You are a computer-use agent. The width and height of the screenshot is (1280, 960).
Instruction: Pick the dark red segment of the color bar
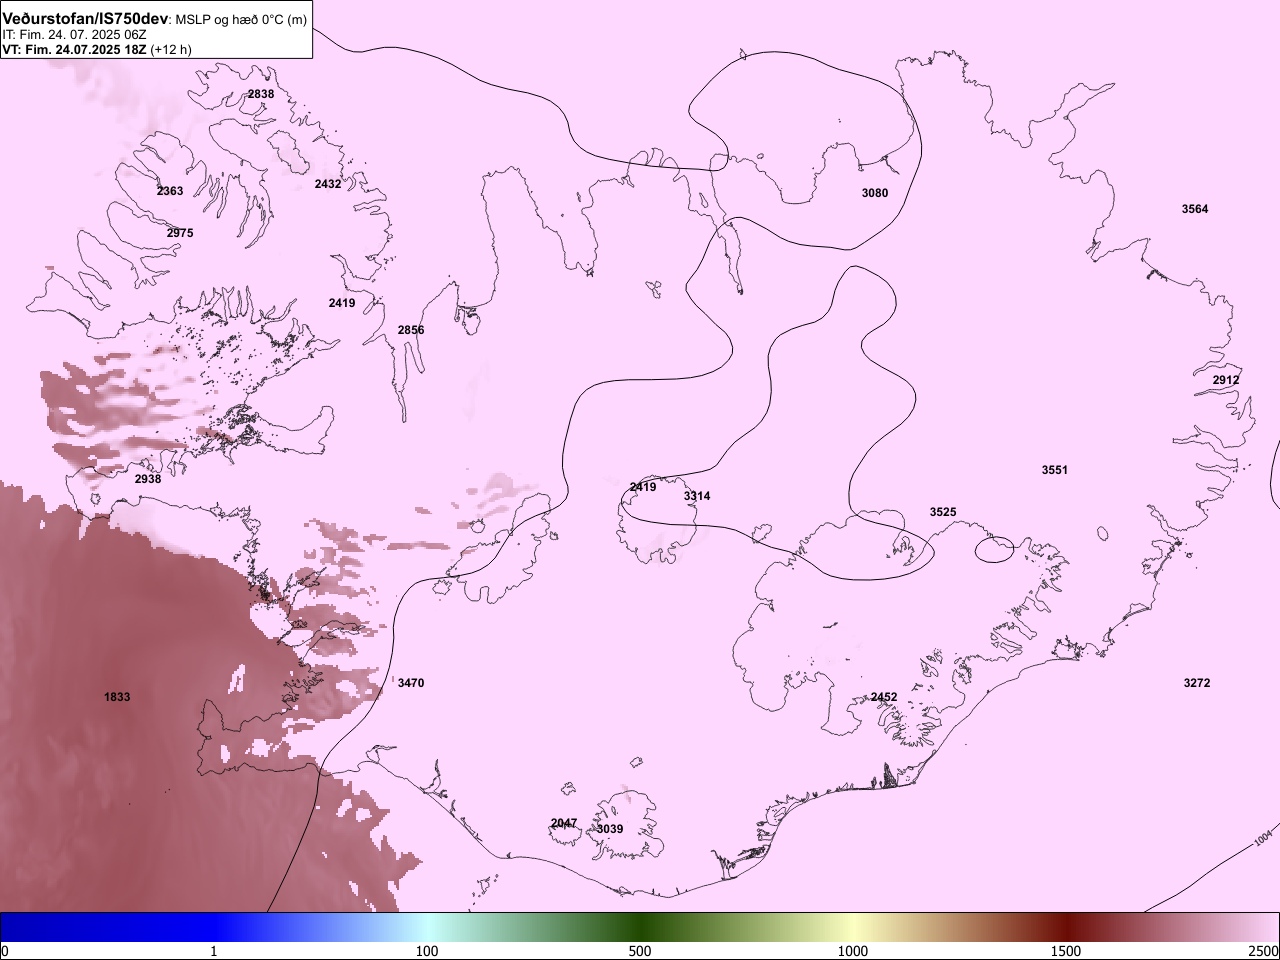1066,927
